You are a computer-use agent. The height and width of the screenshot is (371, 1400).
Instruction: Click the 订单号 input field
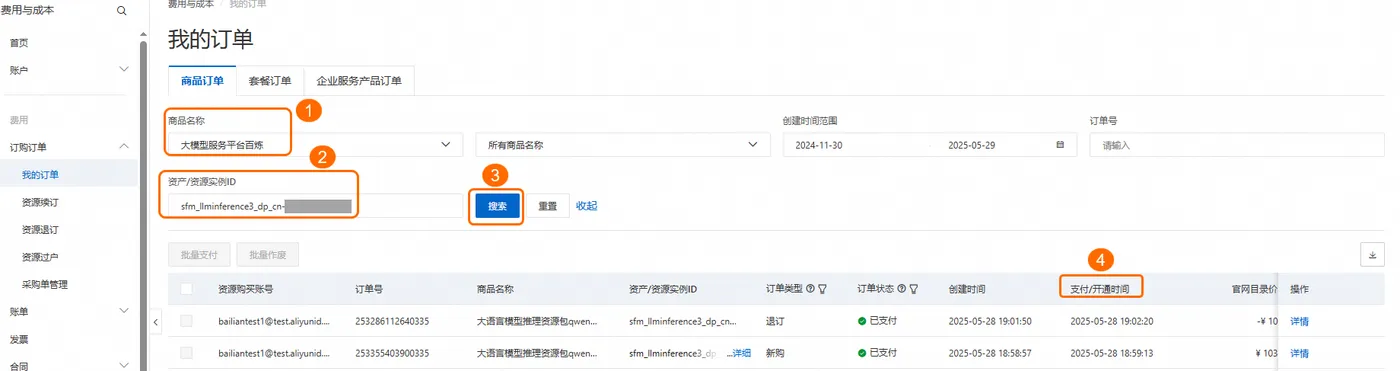tap(1237, 145)
